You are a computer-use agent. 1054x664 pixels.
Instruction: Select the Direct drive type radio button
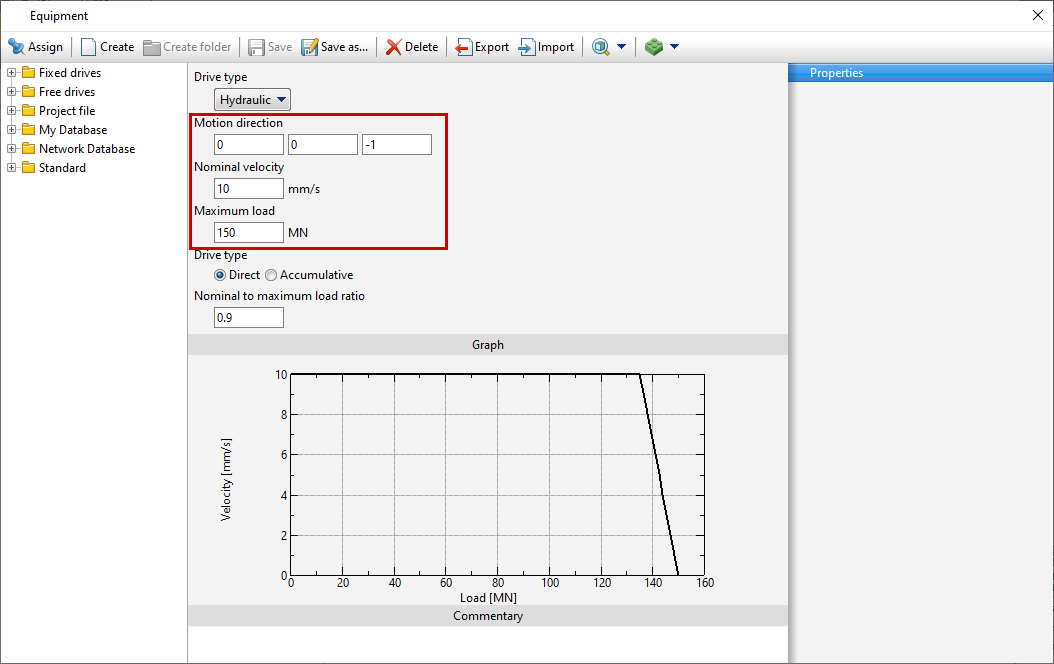[x=220, y=275]
